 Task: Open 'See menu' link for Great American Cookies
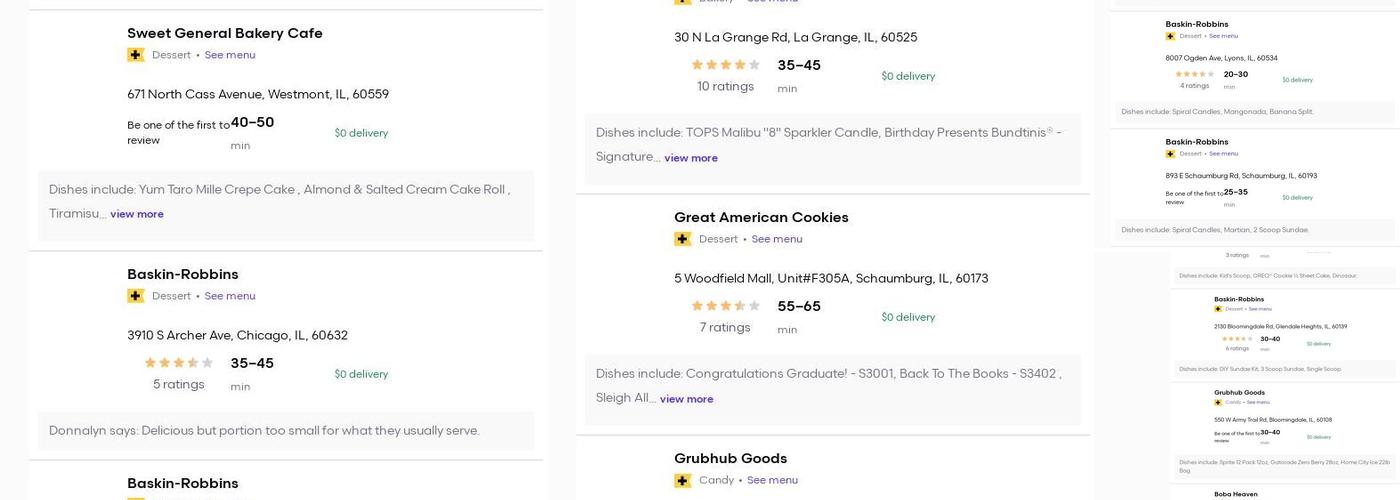[x=777, y=239]
